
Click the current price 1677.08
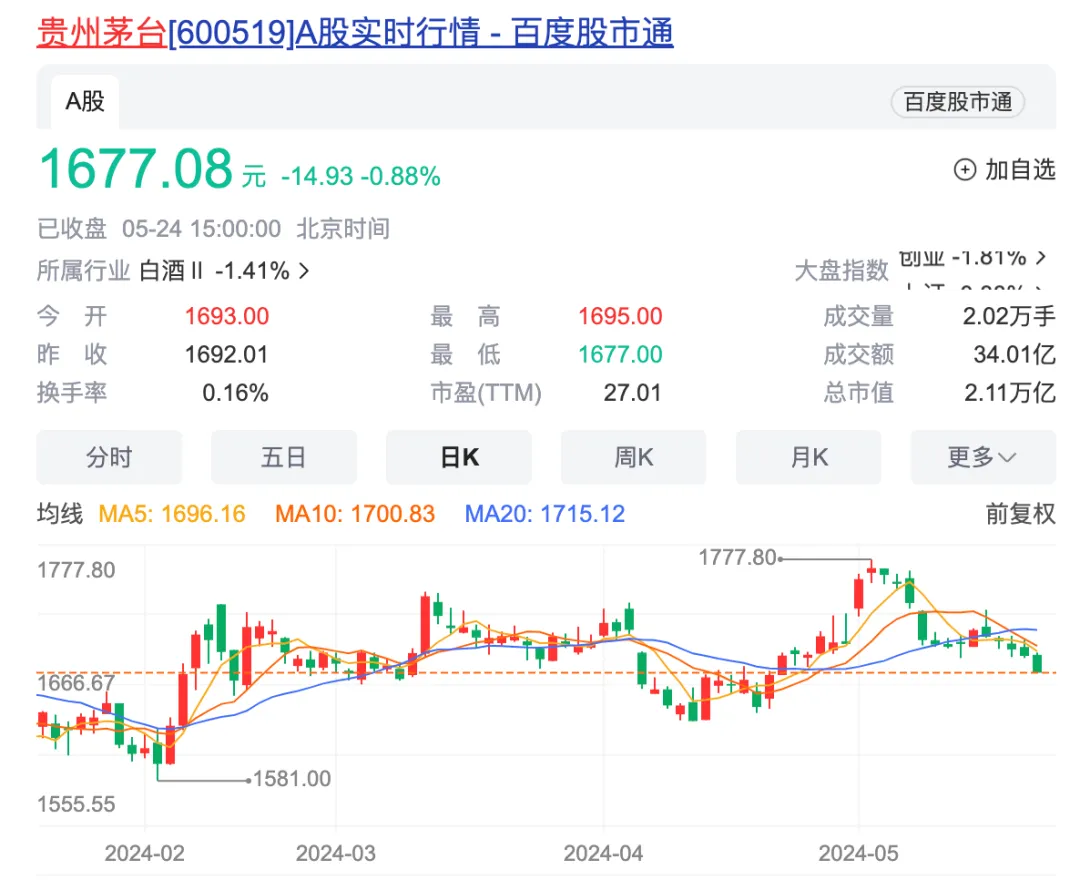[x=136, y=169]
